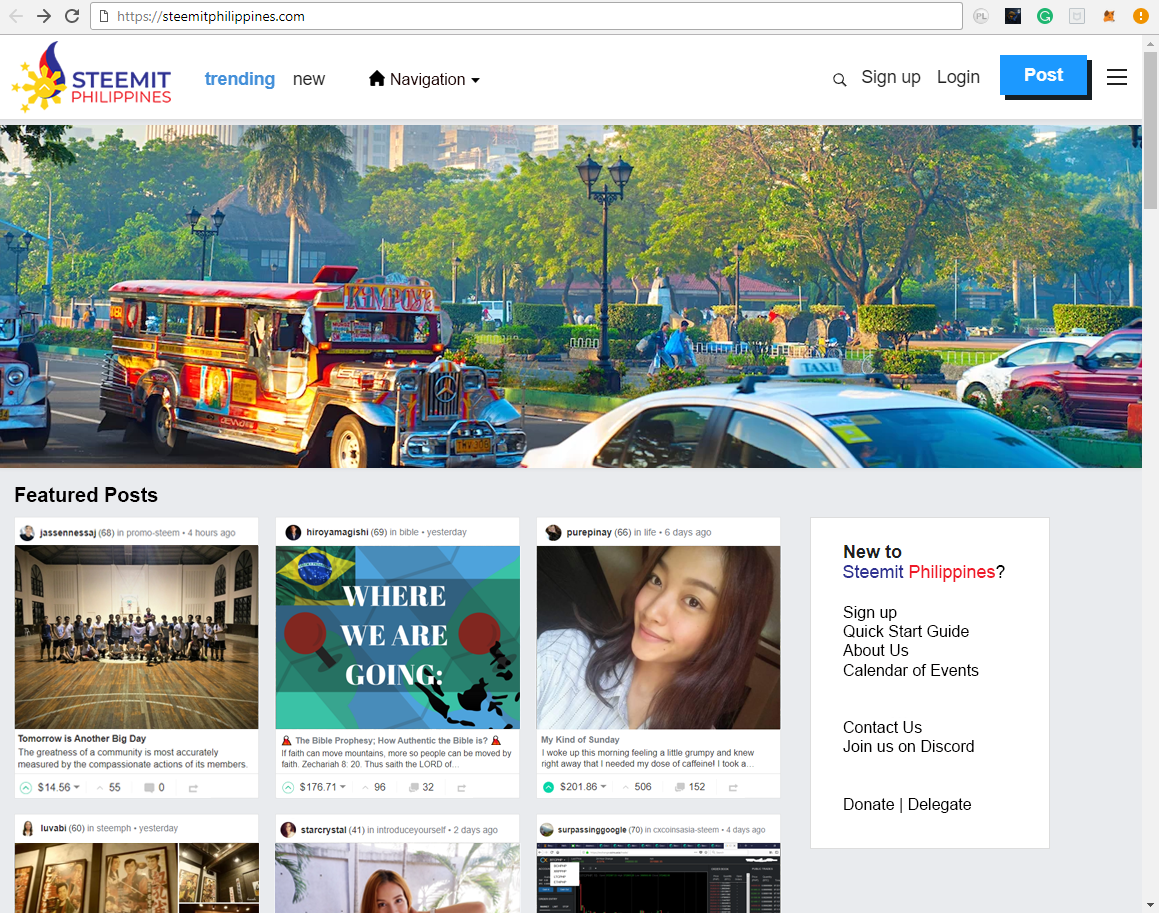Click the dark square extension icon
1159x913 pixels.
[x=1013, y=16]
